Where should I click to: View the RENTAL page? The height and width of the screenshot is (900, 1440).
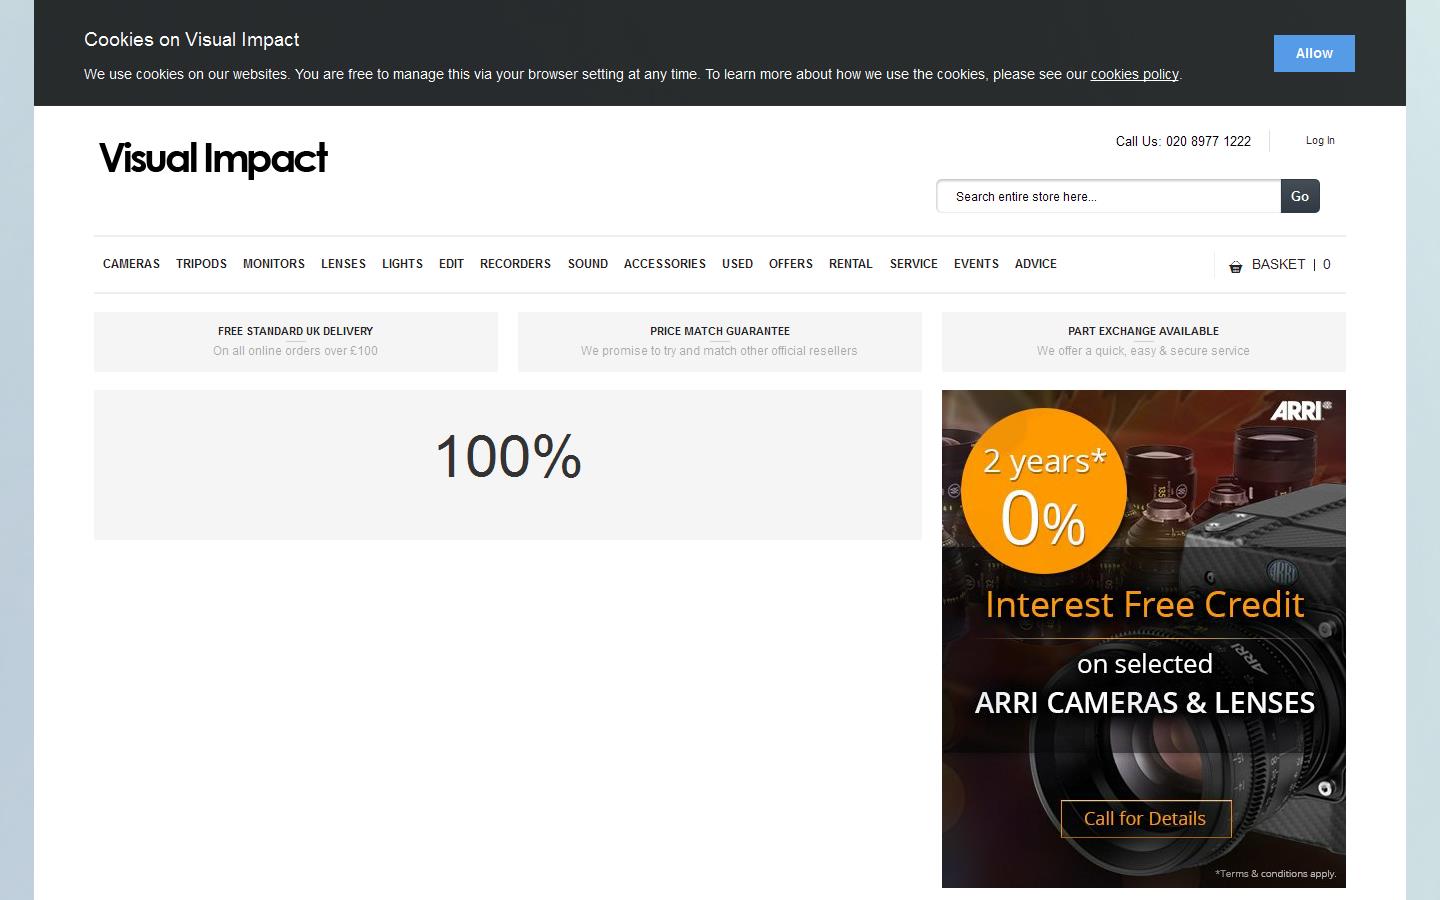point(850,264)
